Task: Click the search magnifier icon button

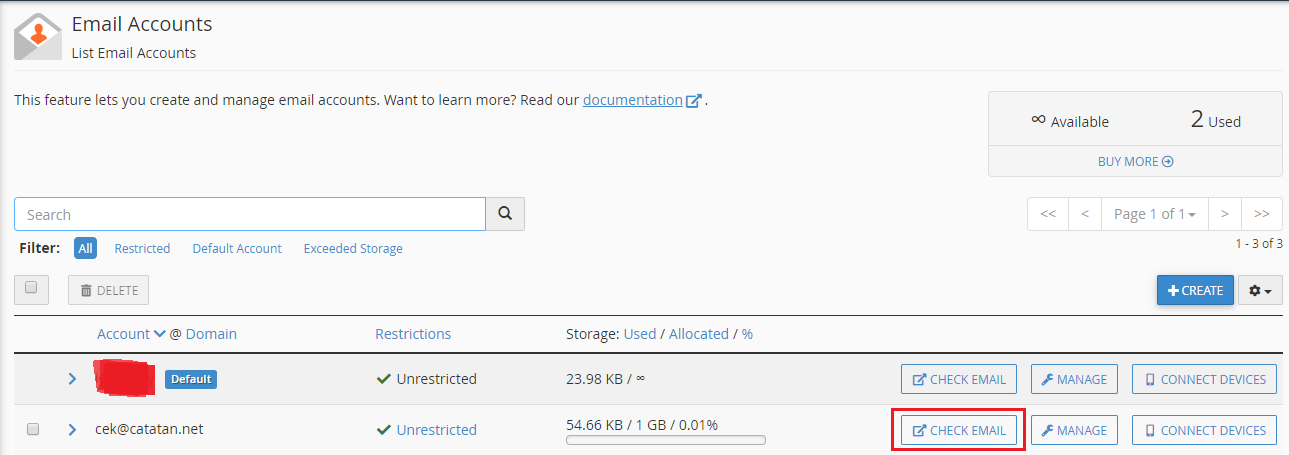Action: 505,214
